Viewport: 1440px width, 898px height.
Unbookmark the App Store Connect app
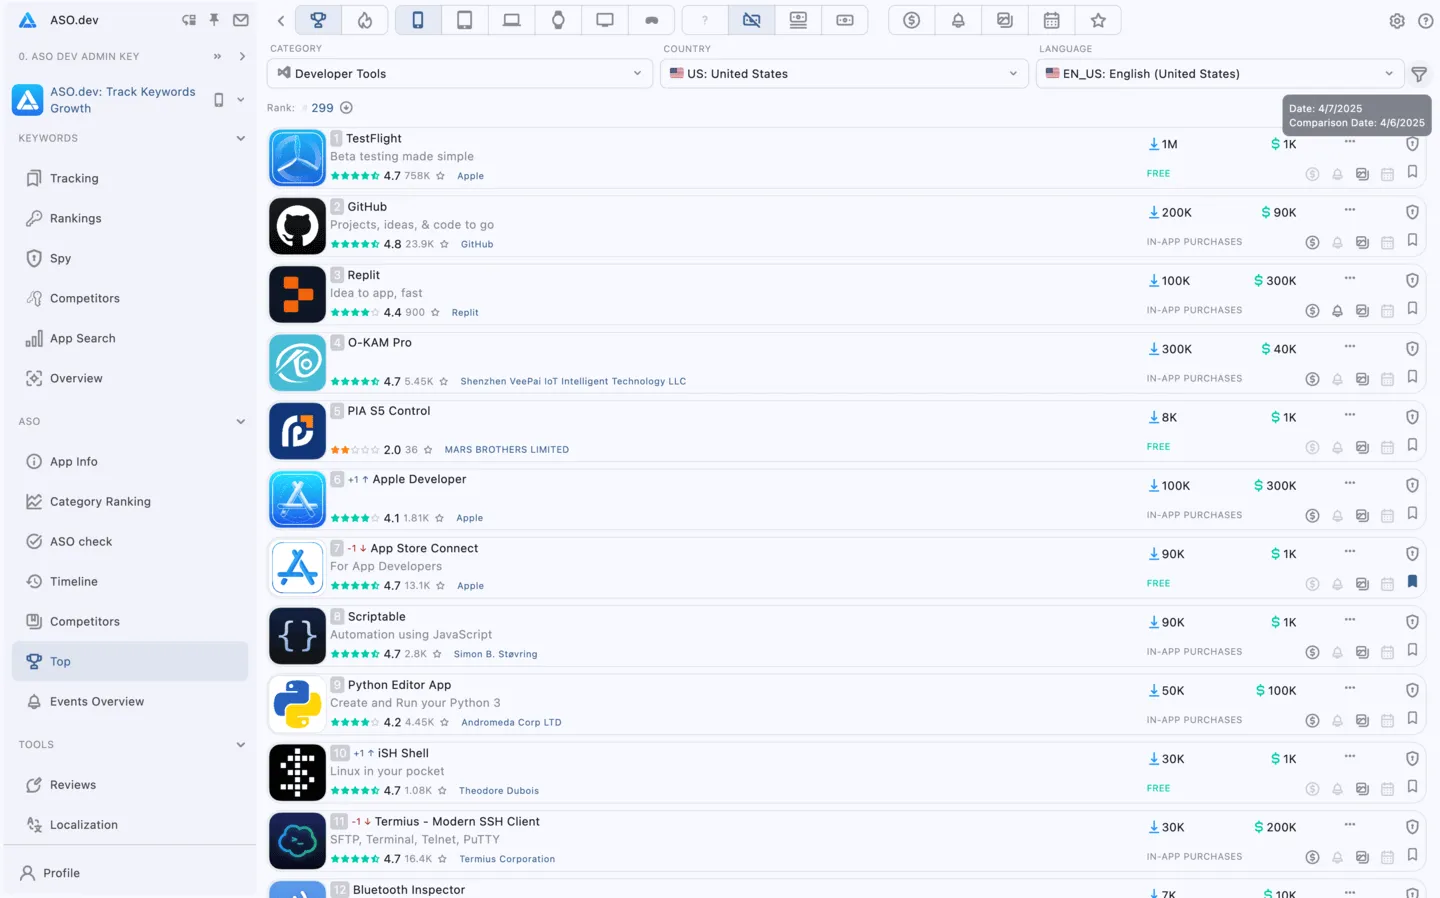[x=1412, y=581]
